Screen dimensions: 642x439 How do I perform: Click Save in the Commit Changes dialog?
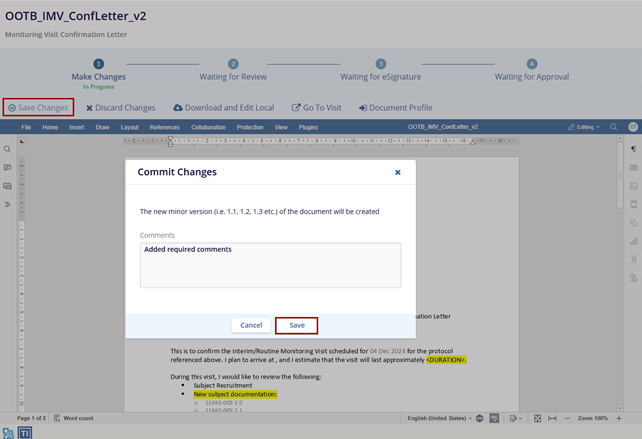[x=297, y=325]
